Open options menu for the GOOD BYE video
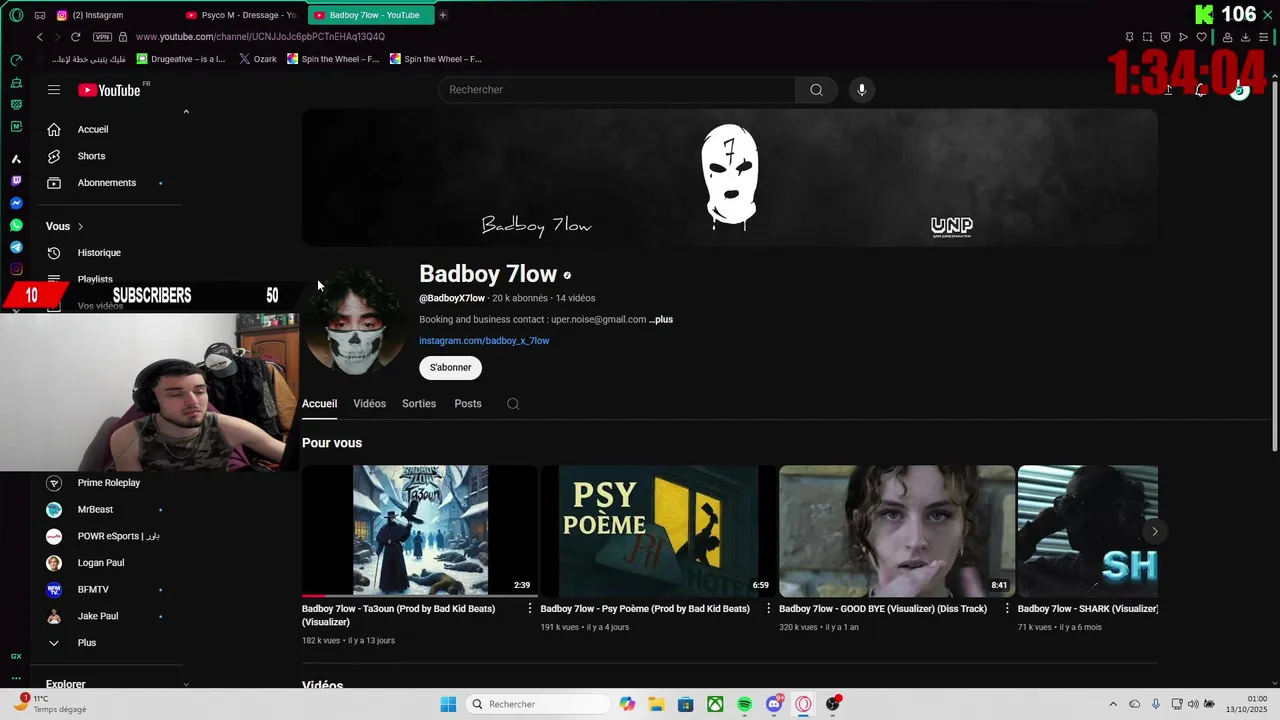This screenshot has width=1280, height=720. point(1007,608)
